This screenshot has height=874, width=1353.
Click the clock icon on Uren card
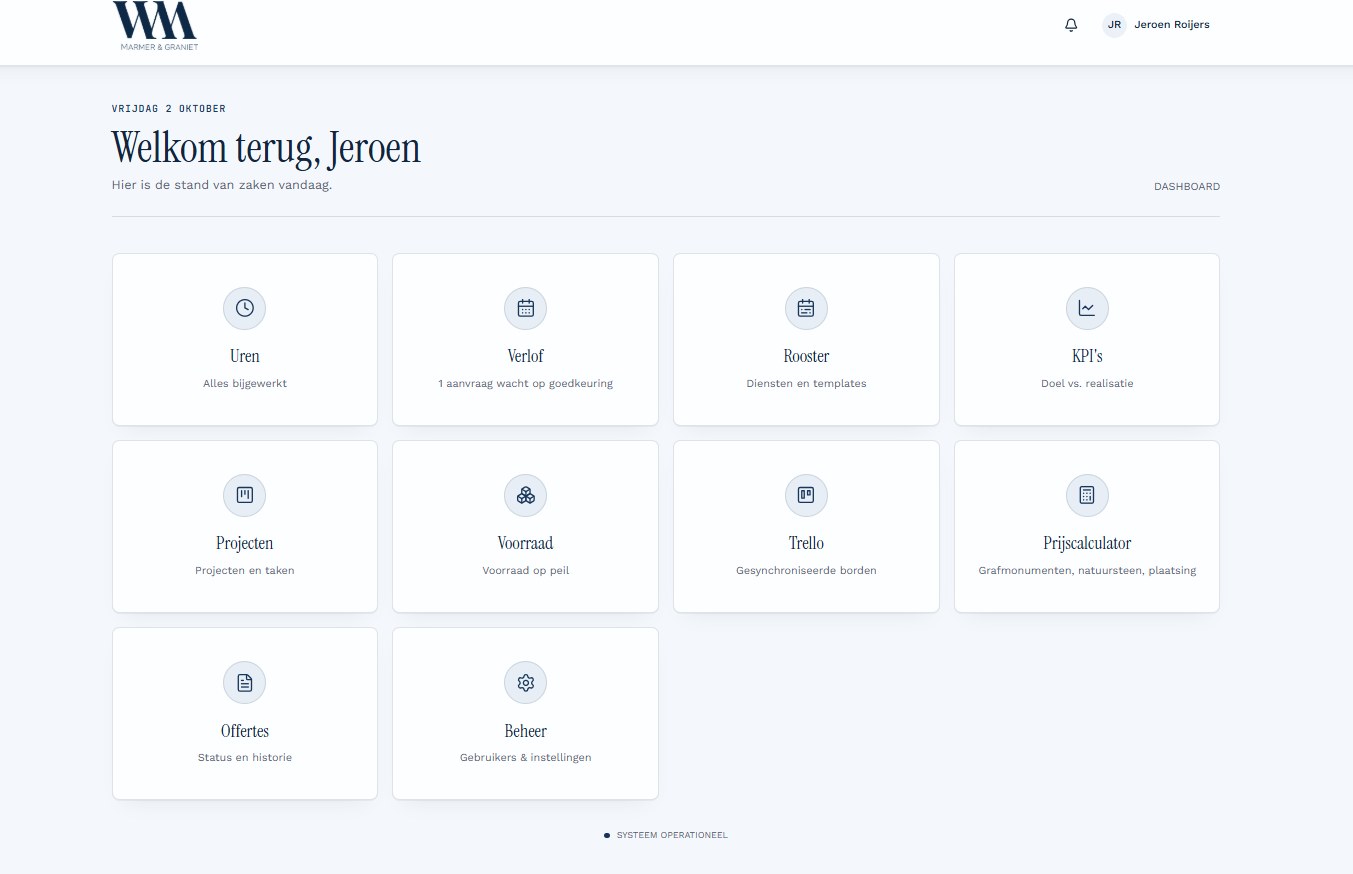click(x=245, y=308)
